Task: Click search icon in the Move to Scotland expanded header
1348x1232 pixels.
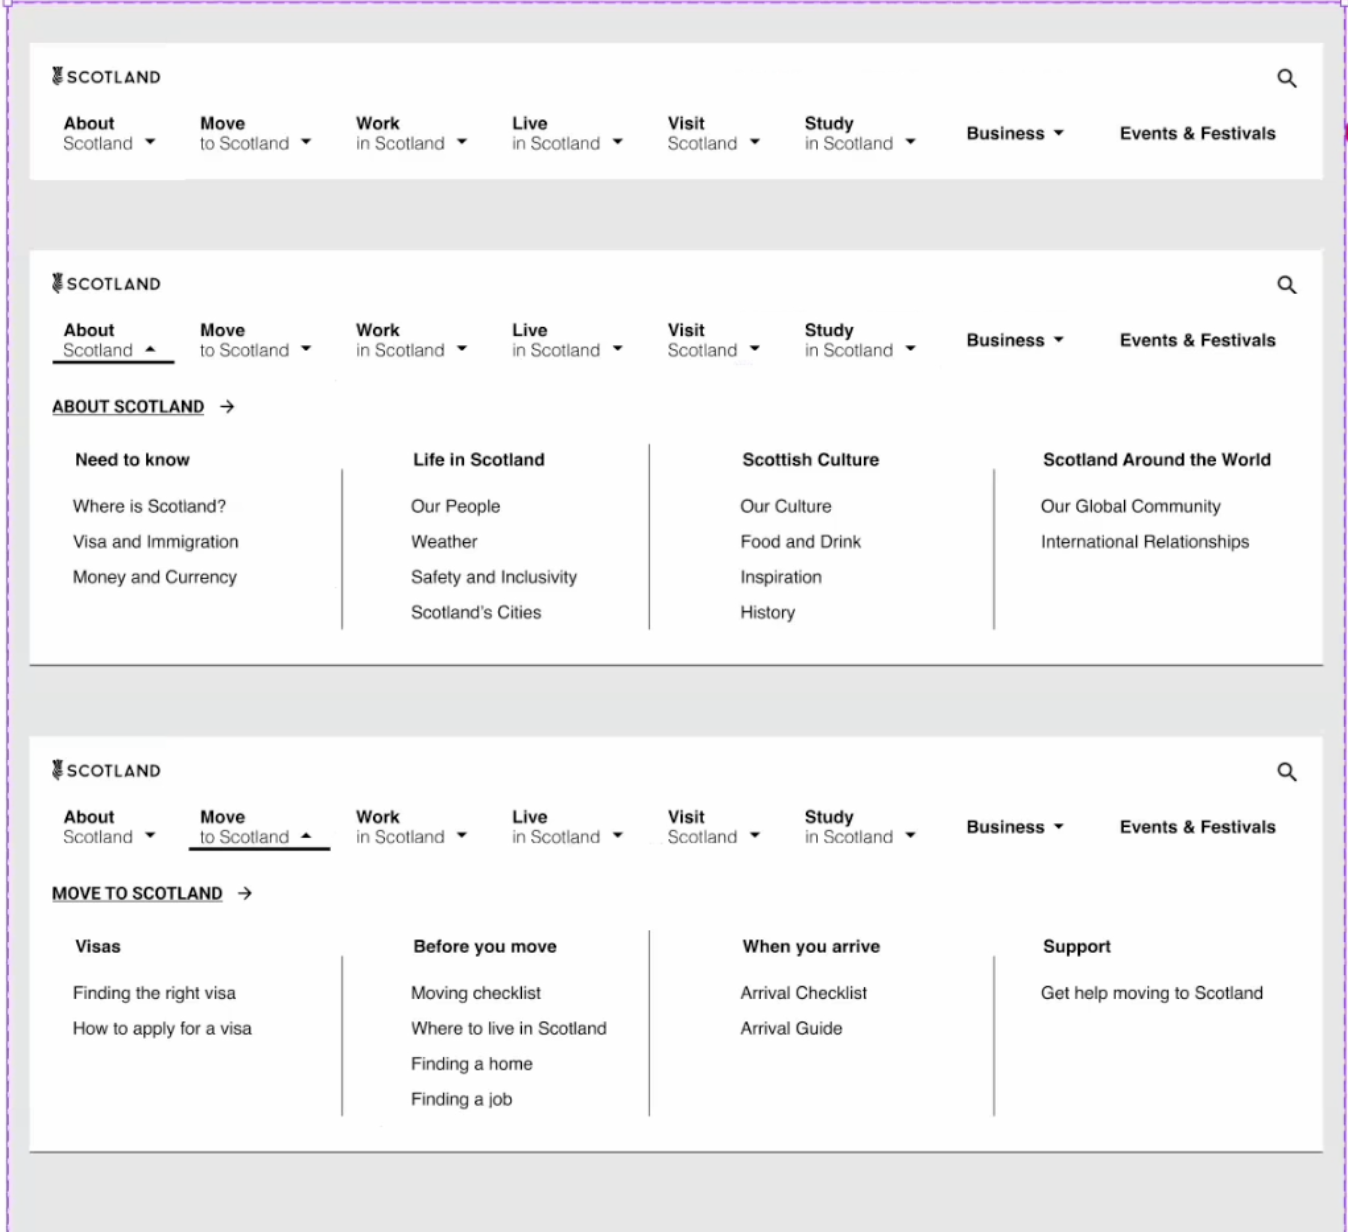Action: (1286, 772)
